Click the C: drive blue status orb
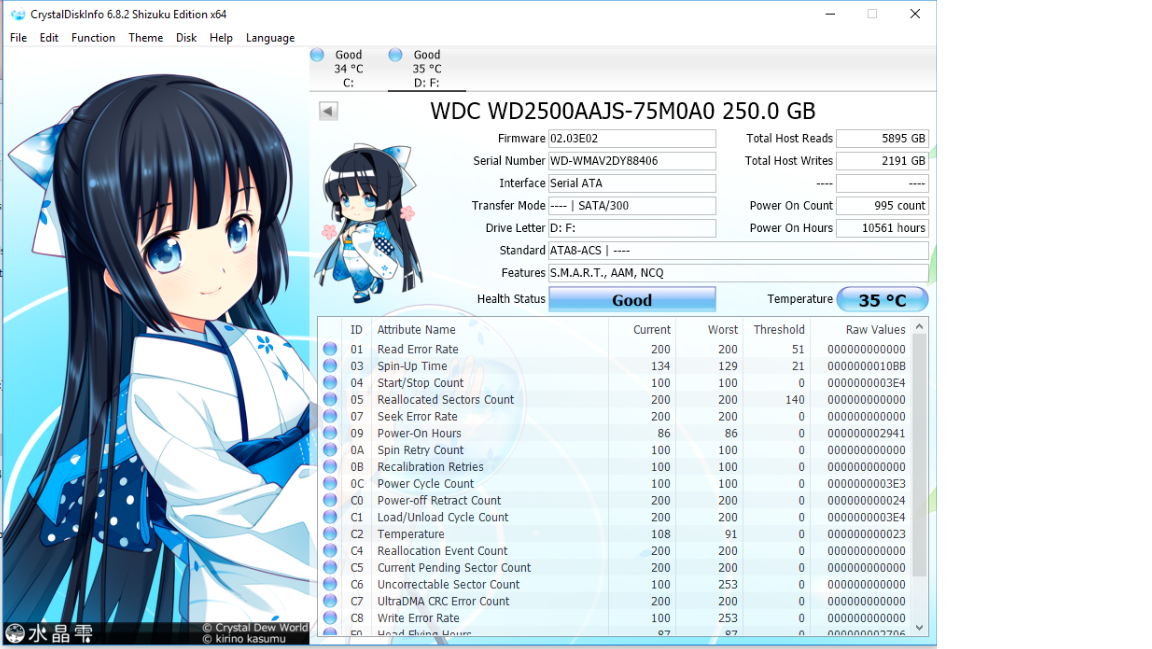This screenshot has height=649, width=1152. tap(317, 54)
